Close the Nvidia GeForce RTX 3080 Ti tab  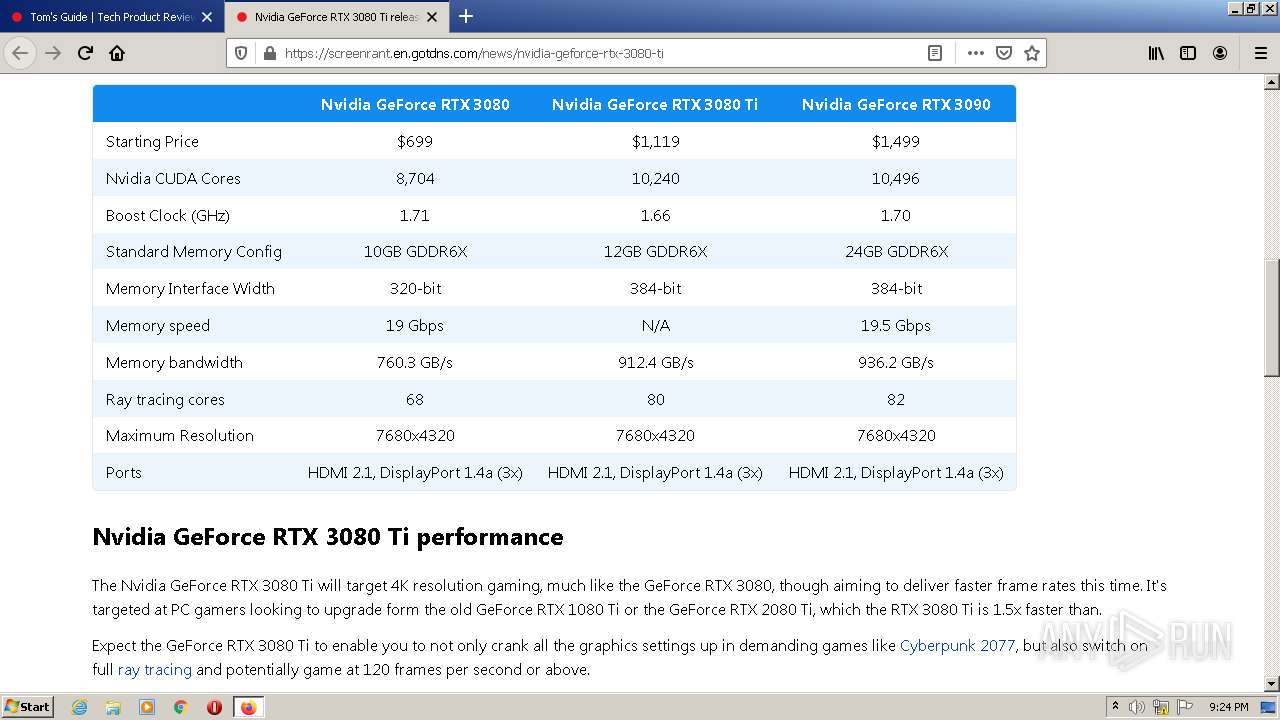click(x=432, y=17)
